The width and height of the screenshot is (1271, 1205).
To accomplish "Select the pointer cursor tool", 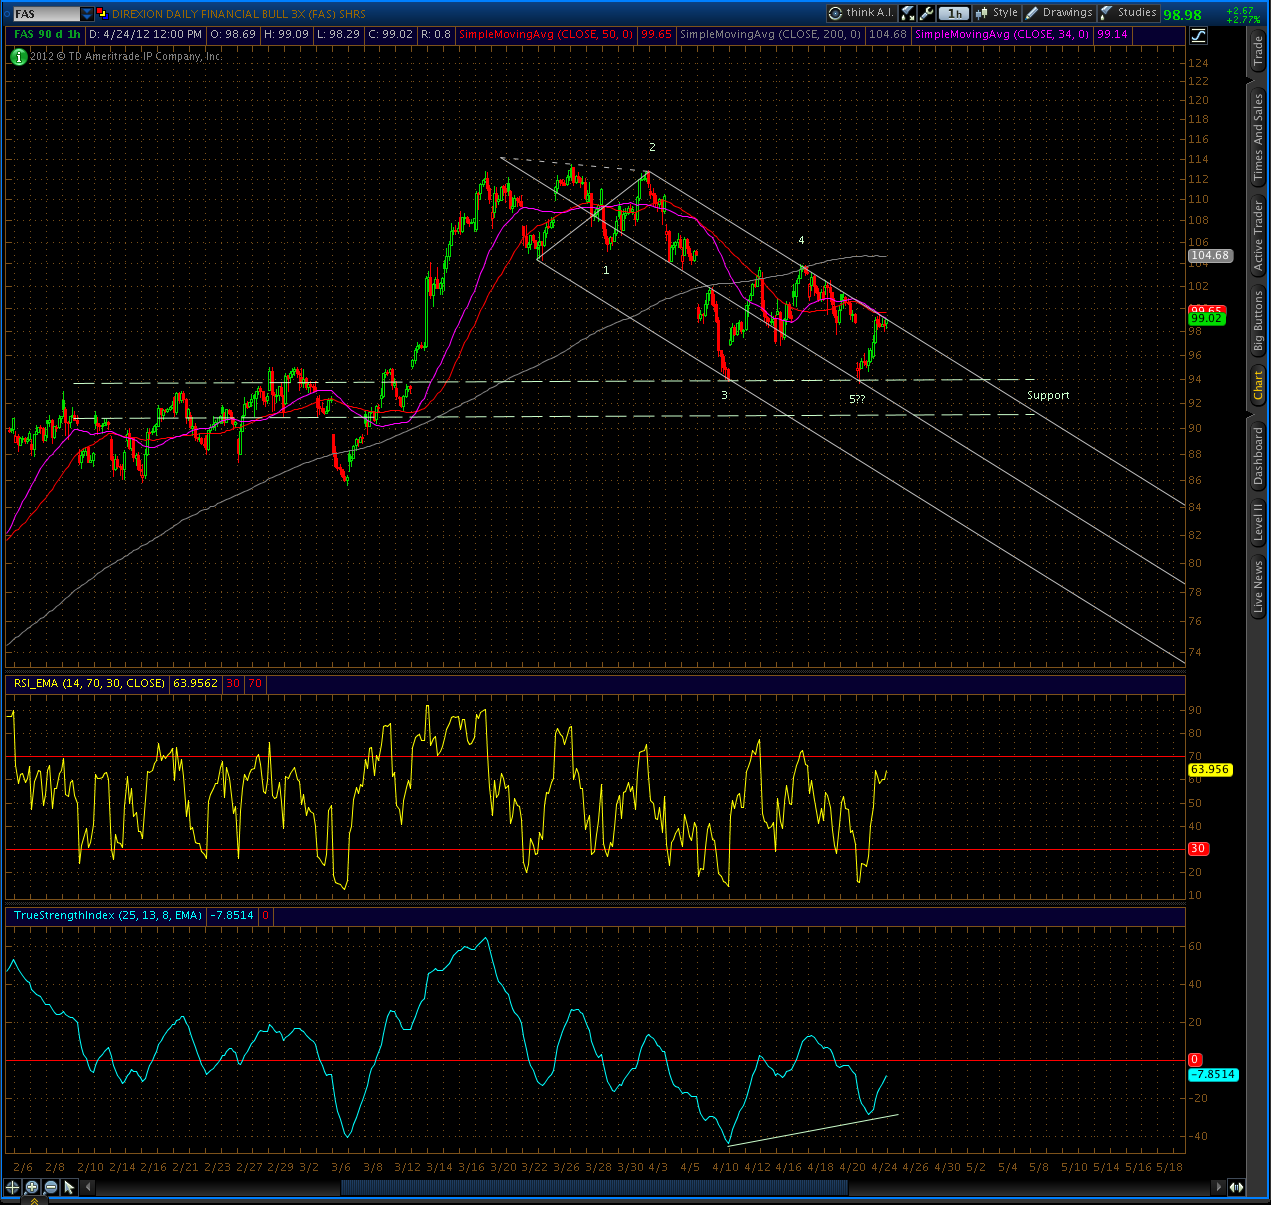I will point(70,1187).
